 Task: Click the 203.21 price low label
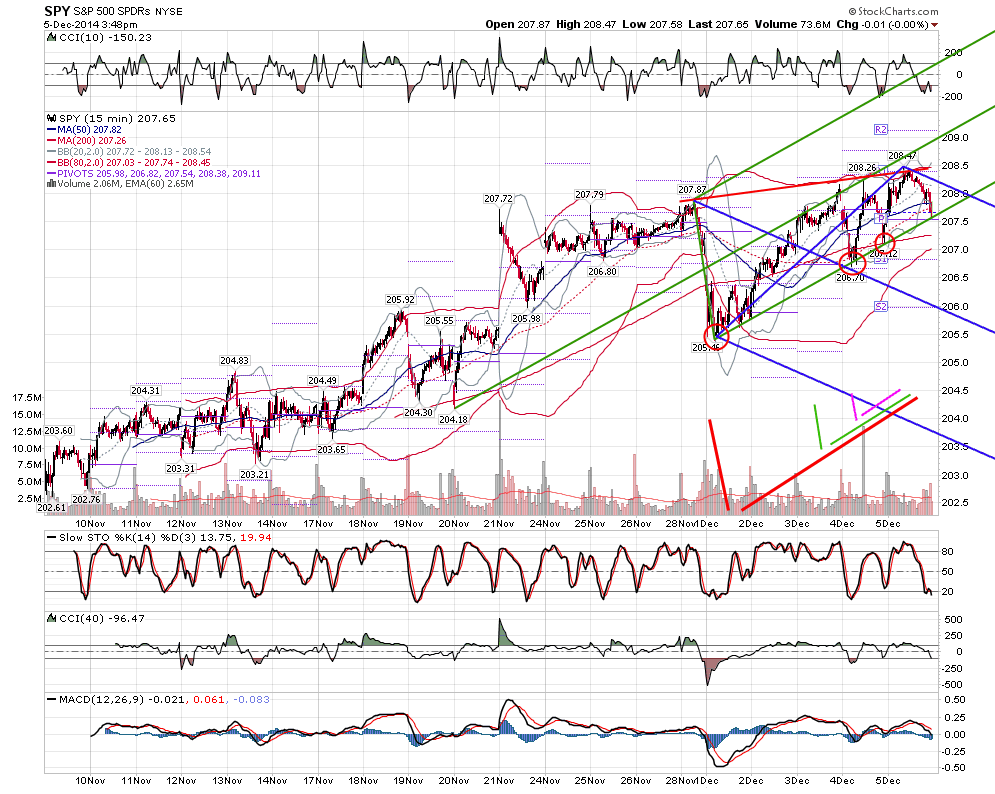(x=254, y=475)
